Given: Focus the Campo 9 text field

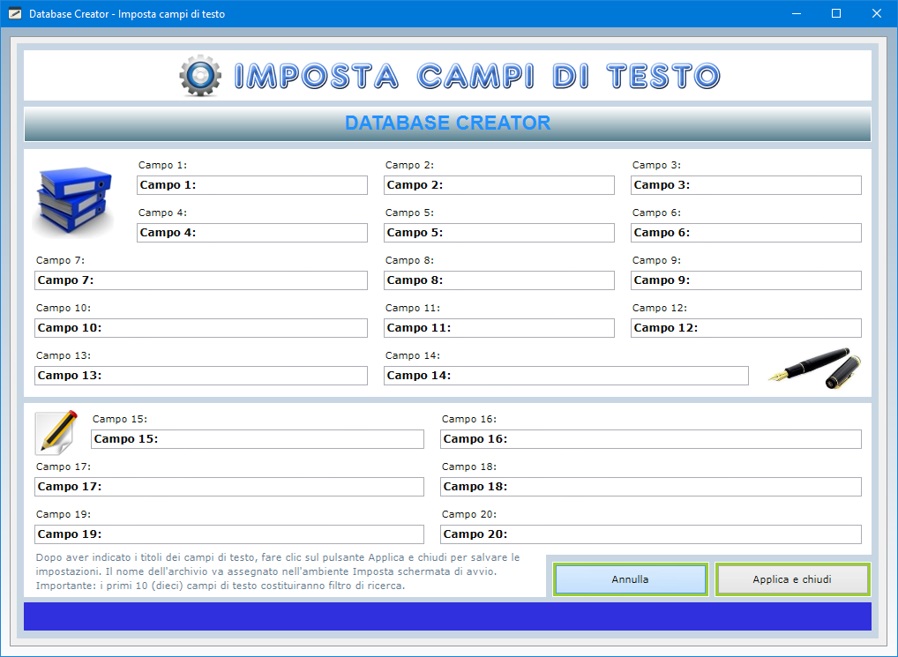Looking at the screenshot, I should 746,280.
